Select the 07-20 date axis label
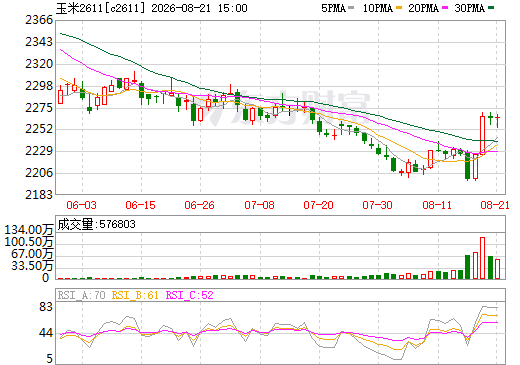The image size is (520, 365). point(318,205)
